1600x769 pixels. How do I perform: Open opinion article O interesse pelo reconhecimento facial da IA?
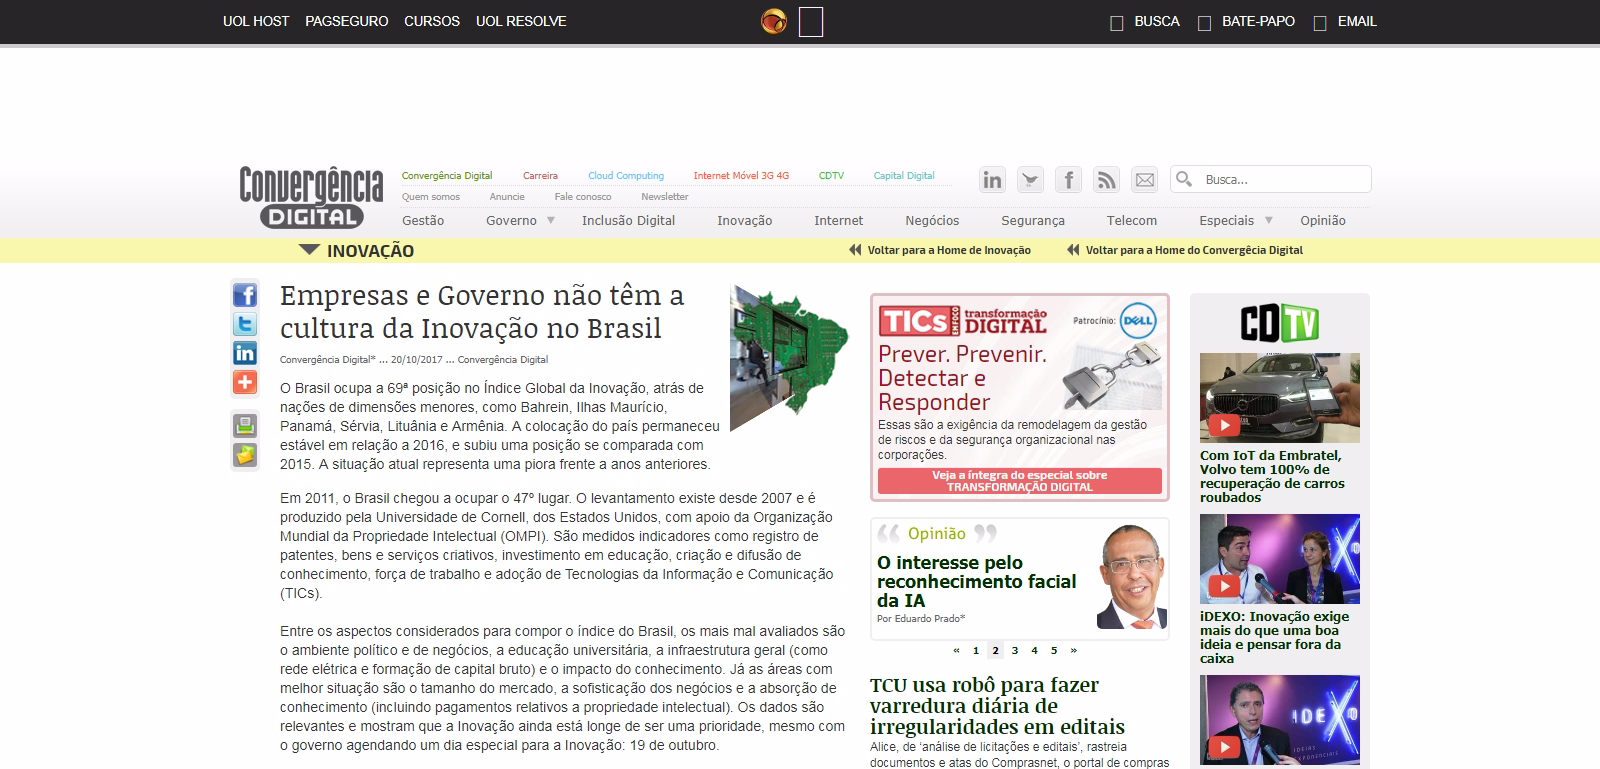(977, 581)
